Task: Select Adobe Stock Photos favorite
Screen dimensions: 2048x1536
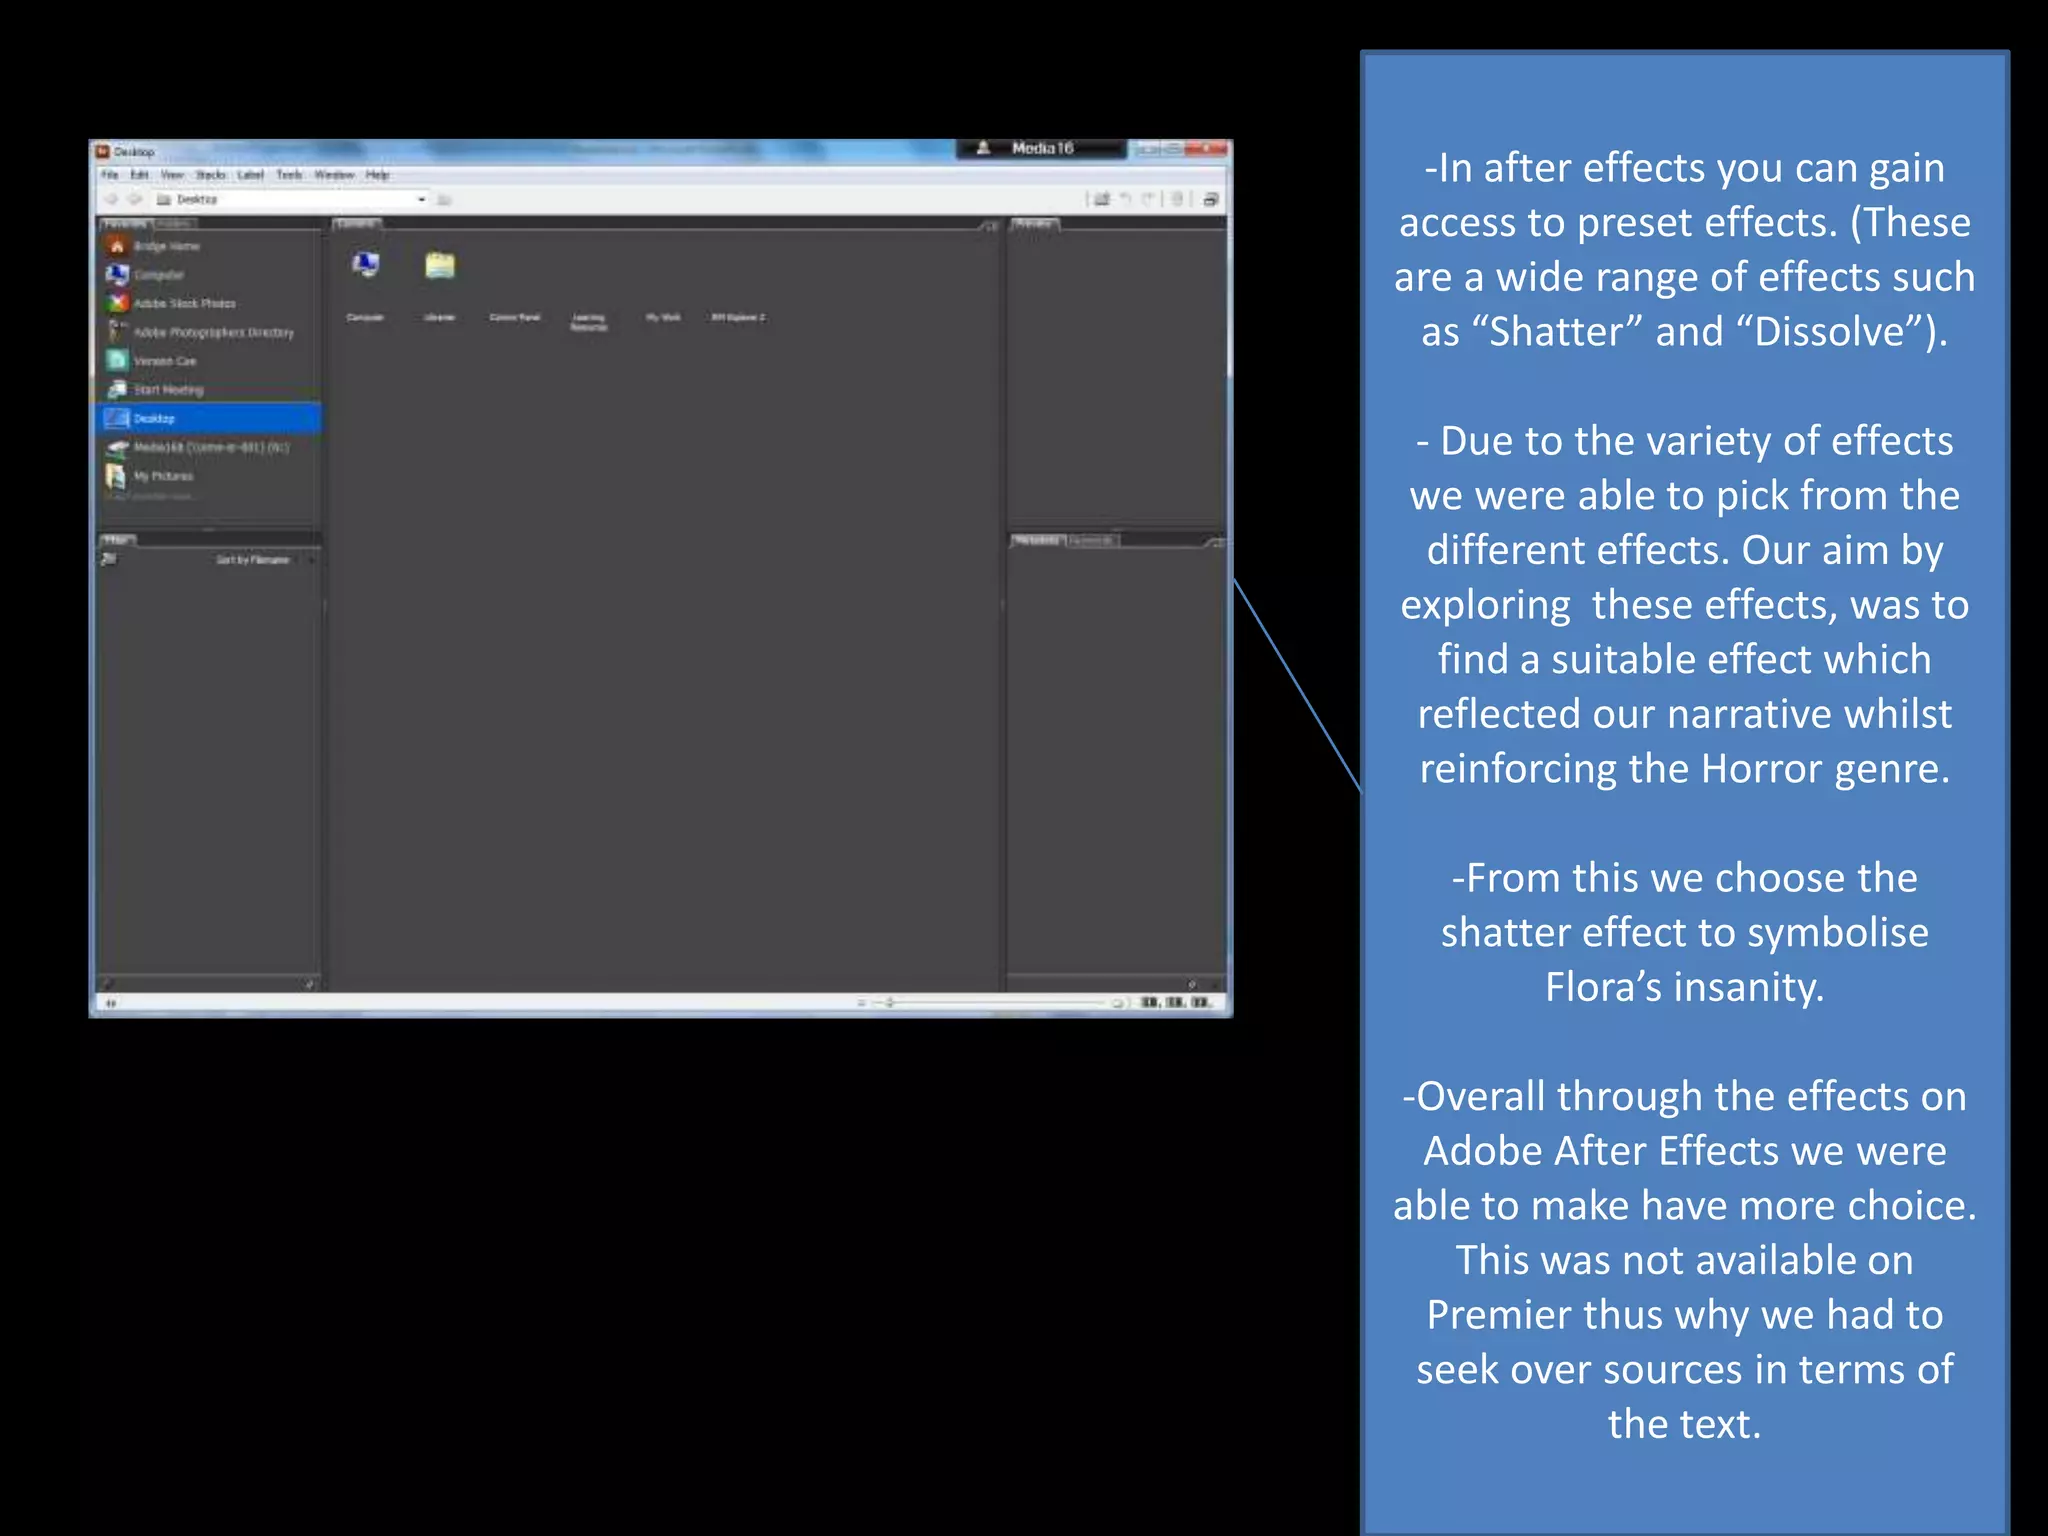Action: click(183, 303)
